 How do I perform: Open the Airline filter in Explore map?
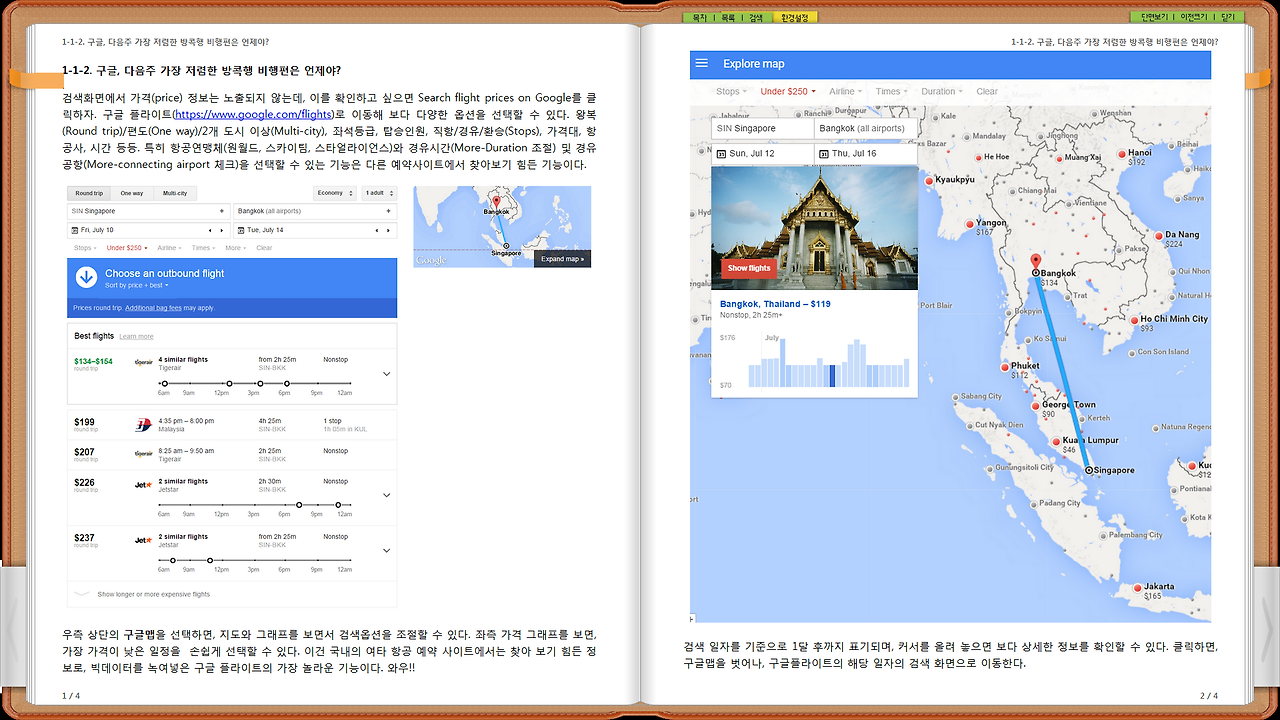click(846, 91)
